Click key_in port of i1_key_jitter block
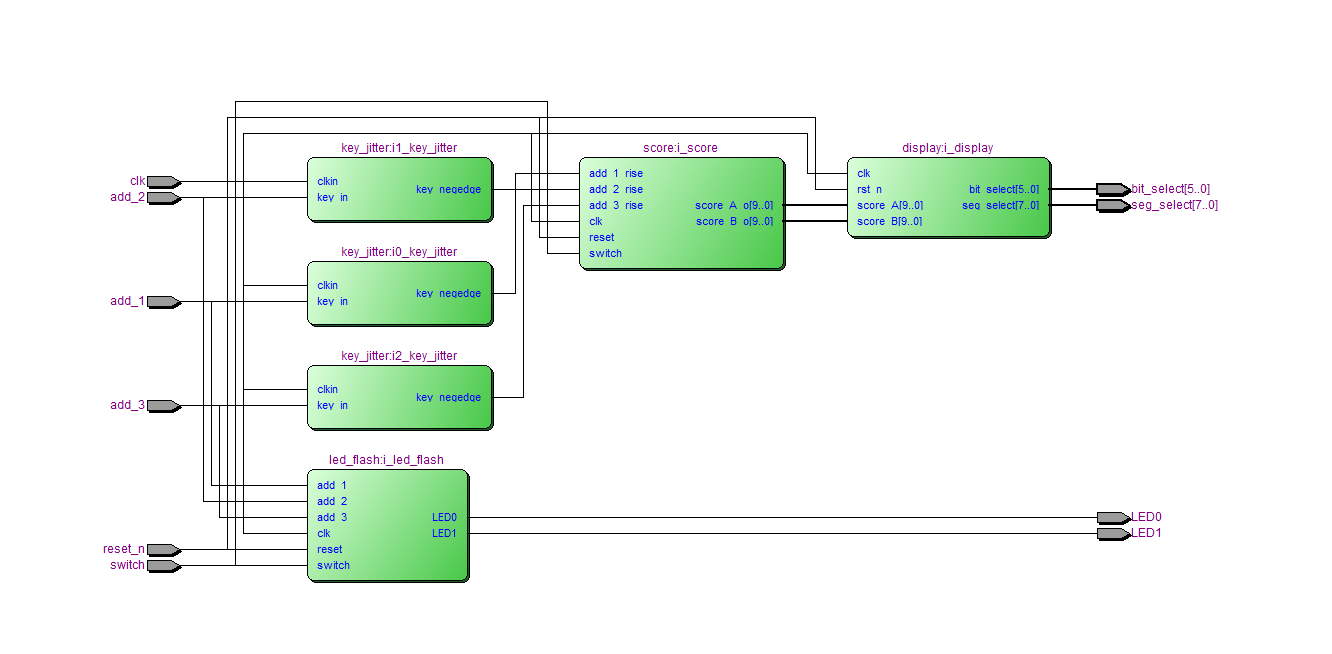Image resolution: width=1332 pixels, height=654 pixels. (333, 198)
